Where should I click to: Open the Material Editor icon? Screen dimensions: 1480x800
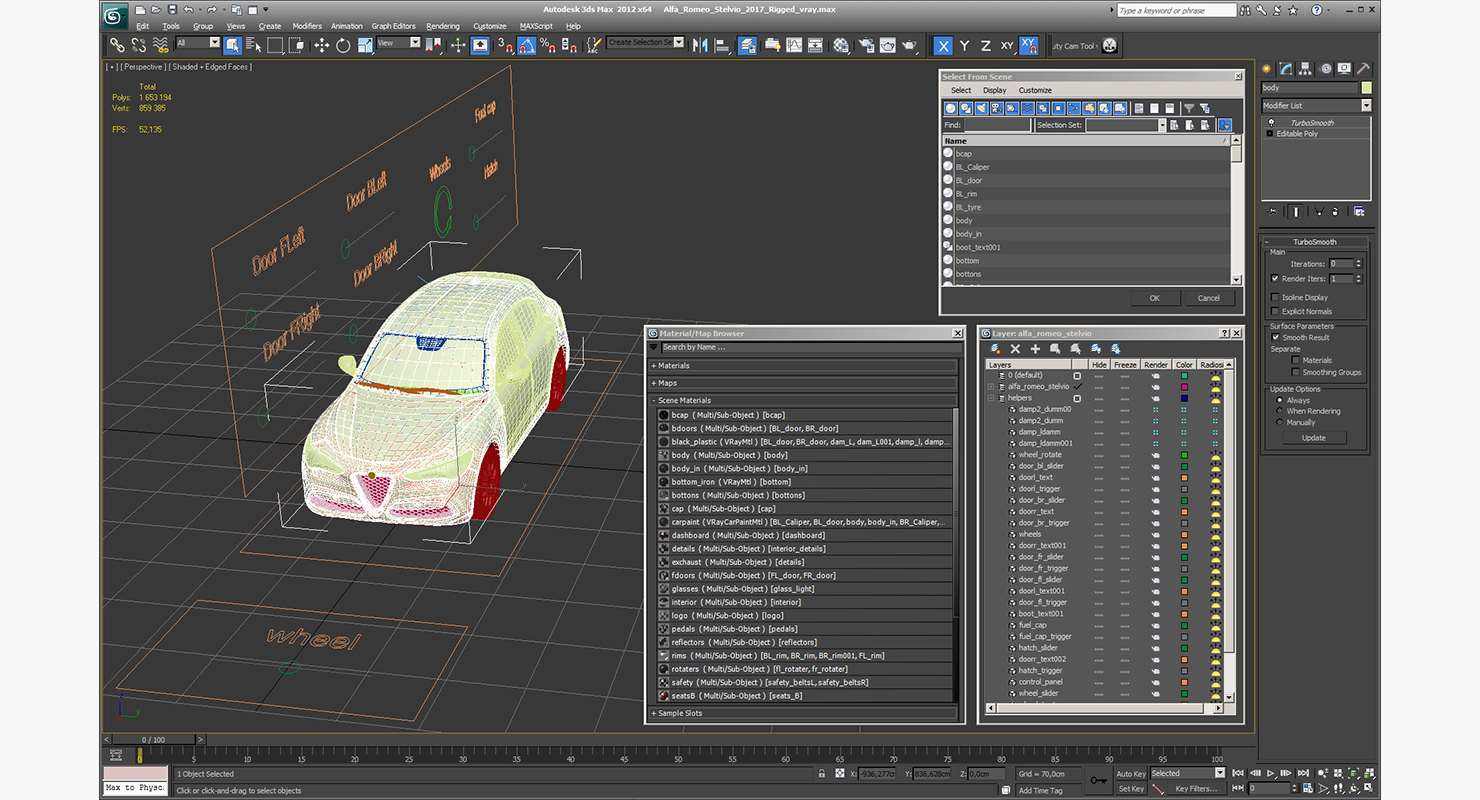click(x=841, y=45)
